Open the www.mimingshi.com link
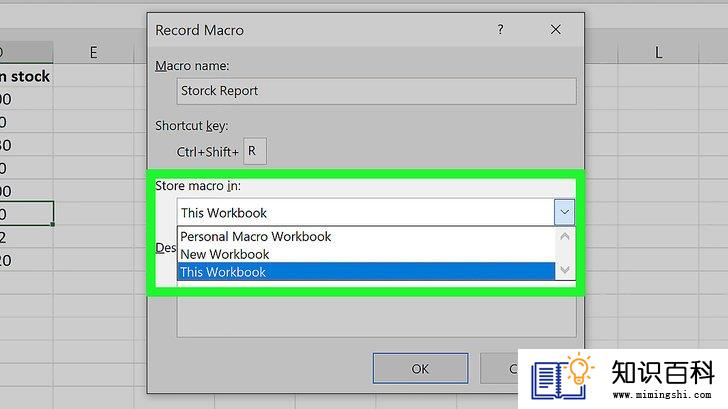The height and width of the screenshot is (409, 728). pyautogui.click(x=662, y=395)
